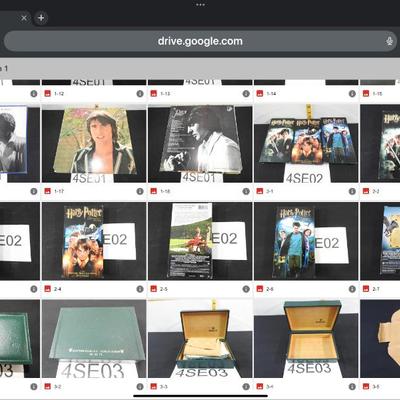Screen dimensions: 400x400
Task: Show info for file 2-6
Action: 352,289
